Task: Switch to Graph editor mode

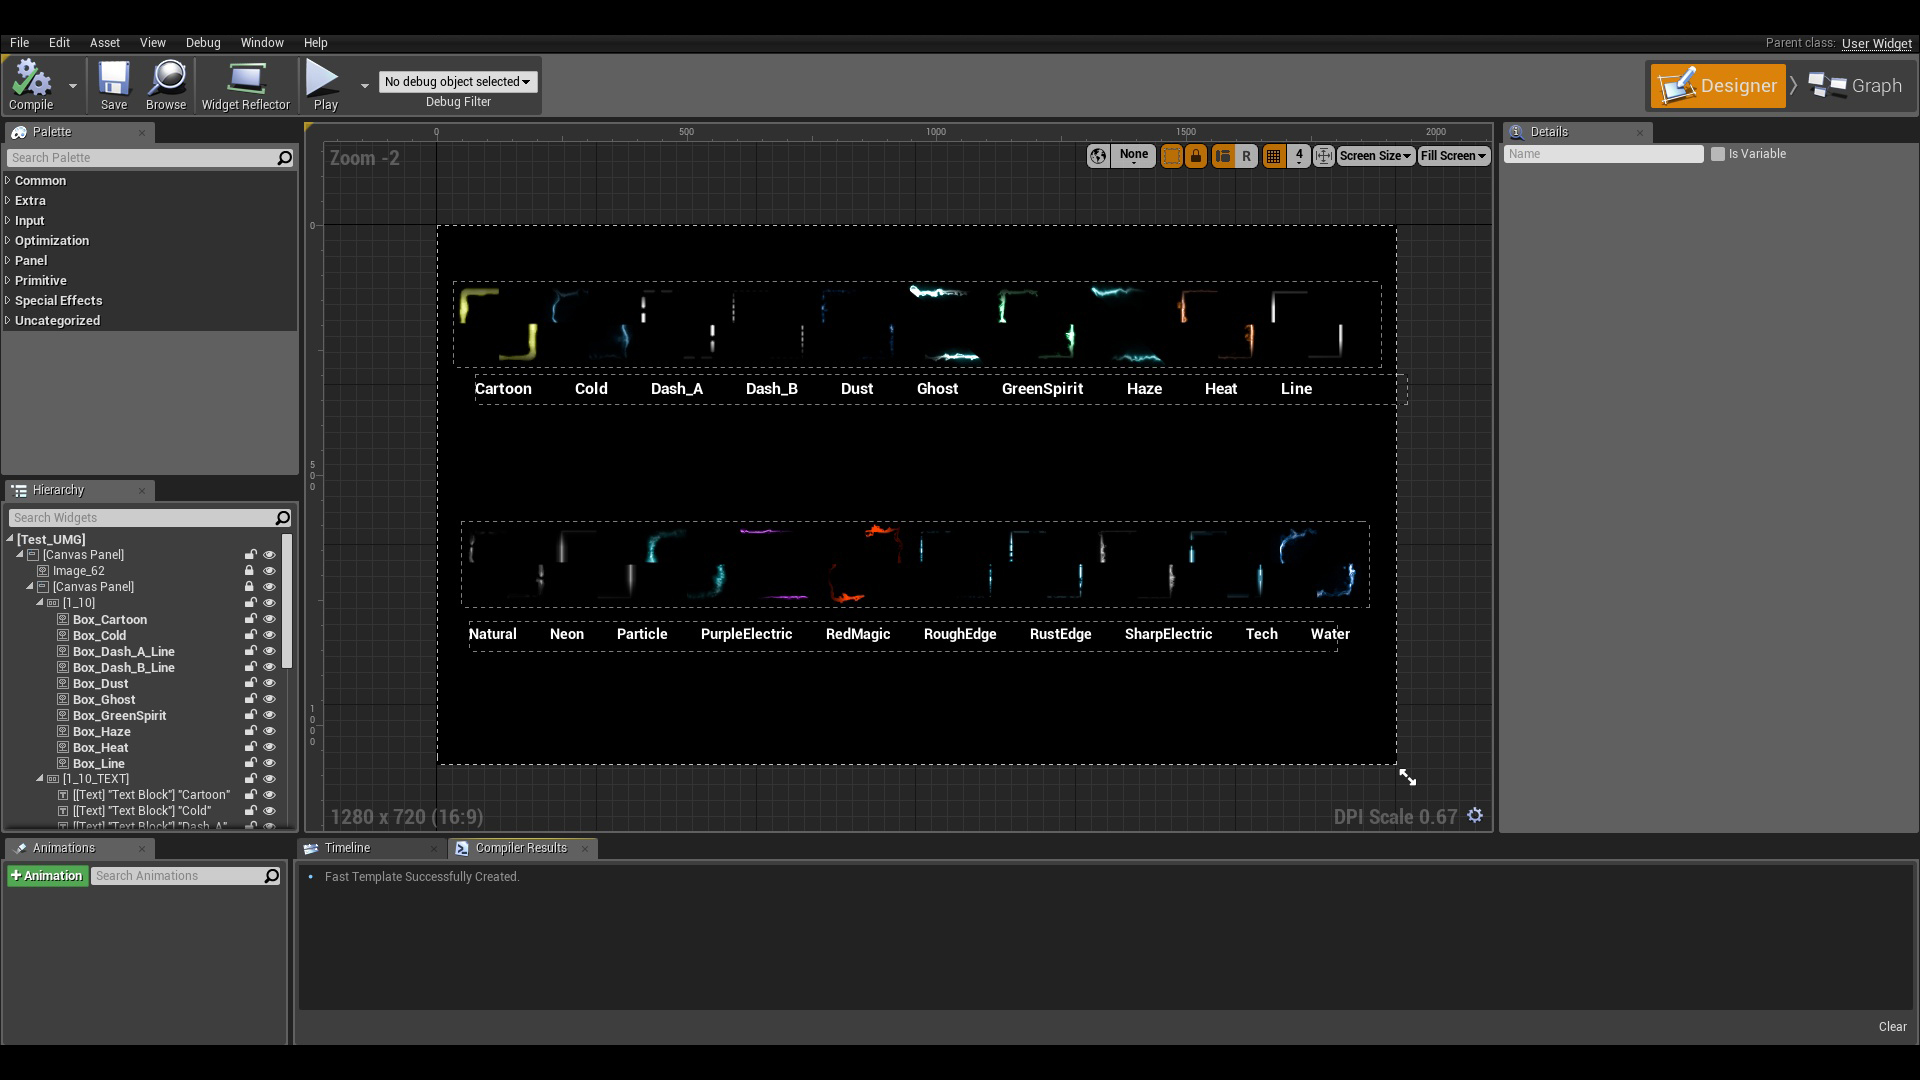Action: pos(1855,86)
